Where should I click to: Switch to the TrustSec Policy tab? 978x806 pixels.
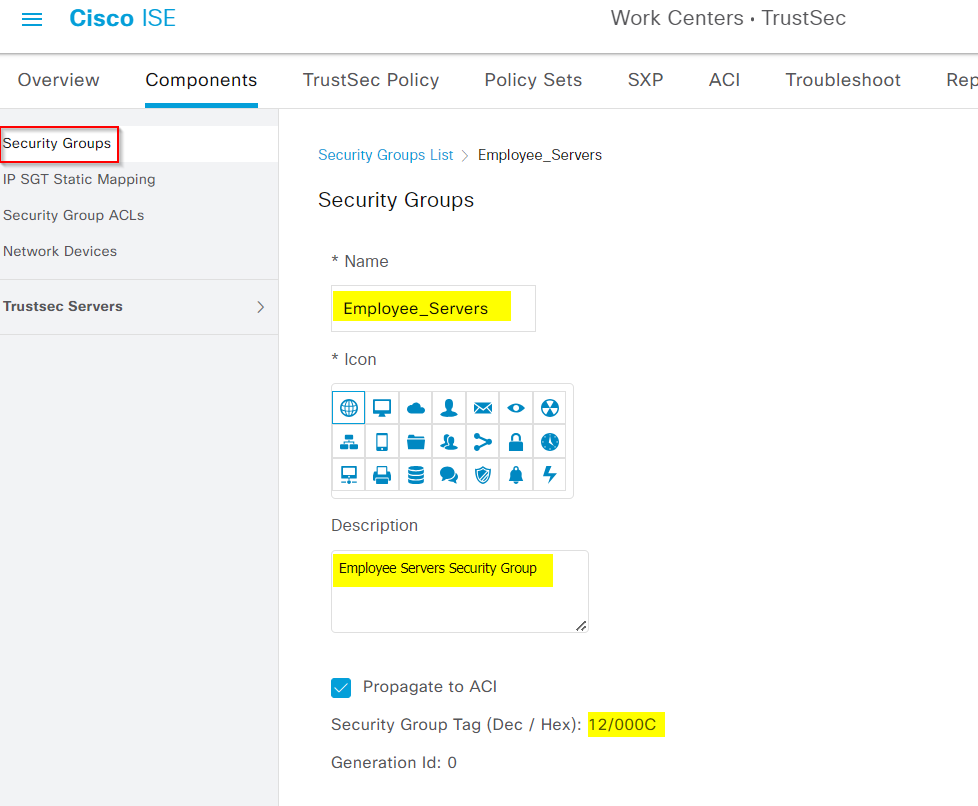[x=371, y=80]
